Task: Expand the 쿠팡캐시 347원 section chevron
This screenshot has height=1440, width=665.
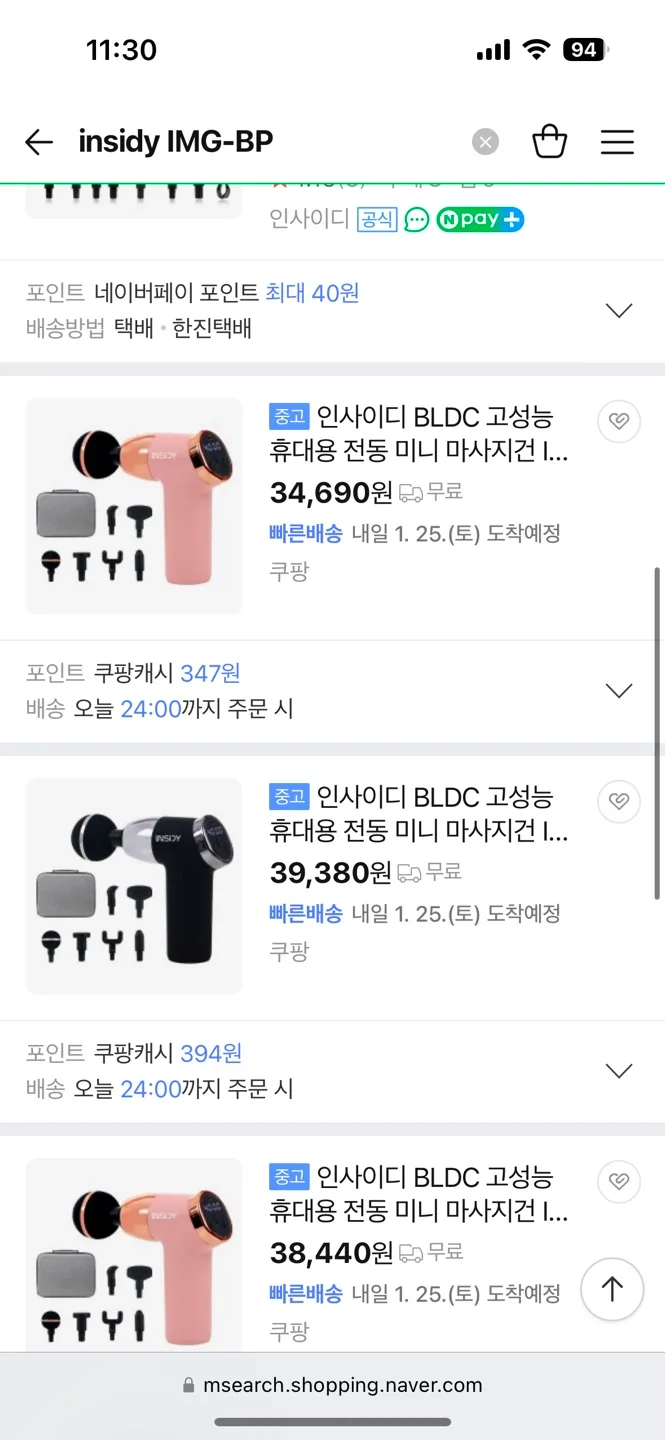Action: pyautogui.click(x=617, y=690)
